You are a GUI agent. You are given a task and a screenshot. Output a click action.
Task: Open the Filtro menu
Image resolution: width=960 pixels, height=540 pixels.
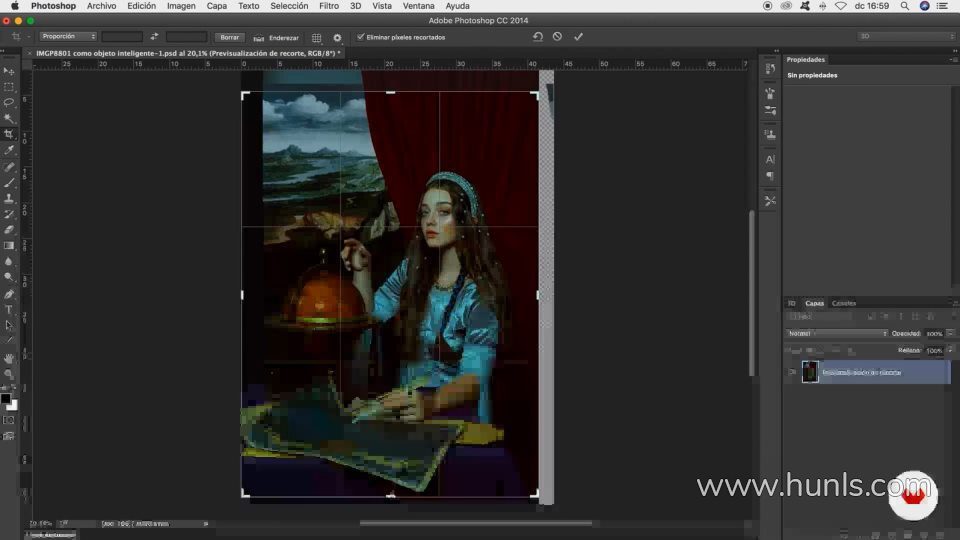(329, 6)
